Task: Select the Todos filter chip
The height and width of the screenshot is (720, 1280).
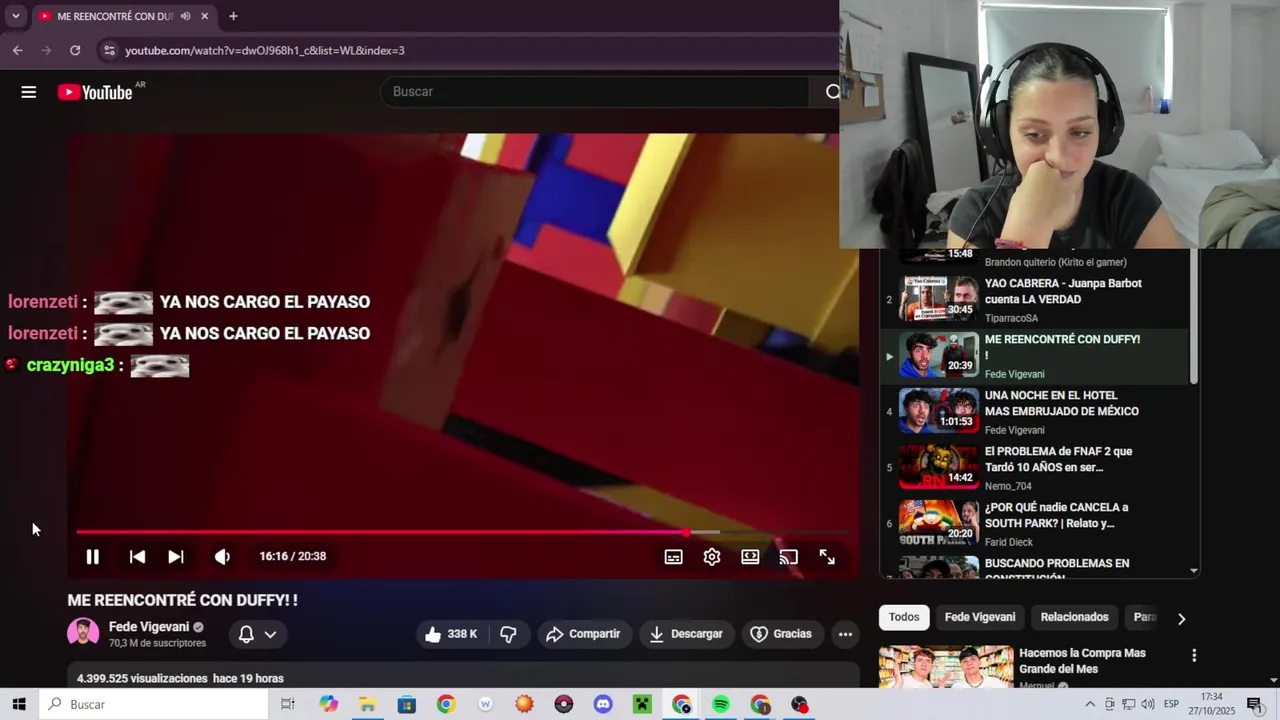Action: tap(904, 617)
